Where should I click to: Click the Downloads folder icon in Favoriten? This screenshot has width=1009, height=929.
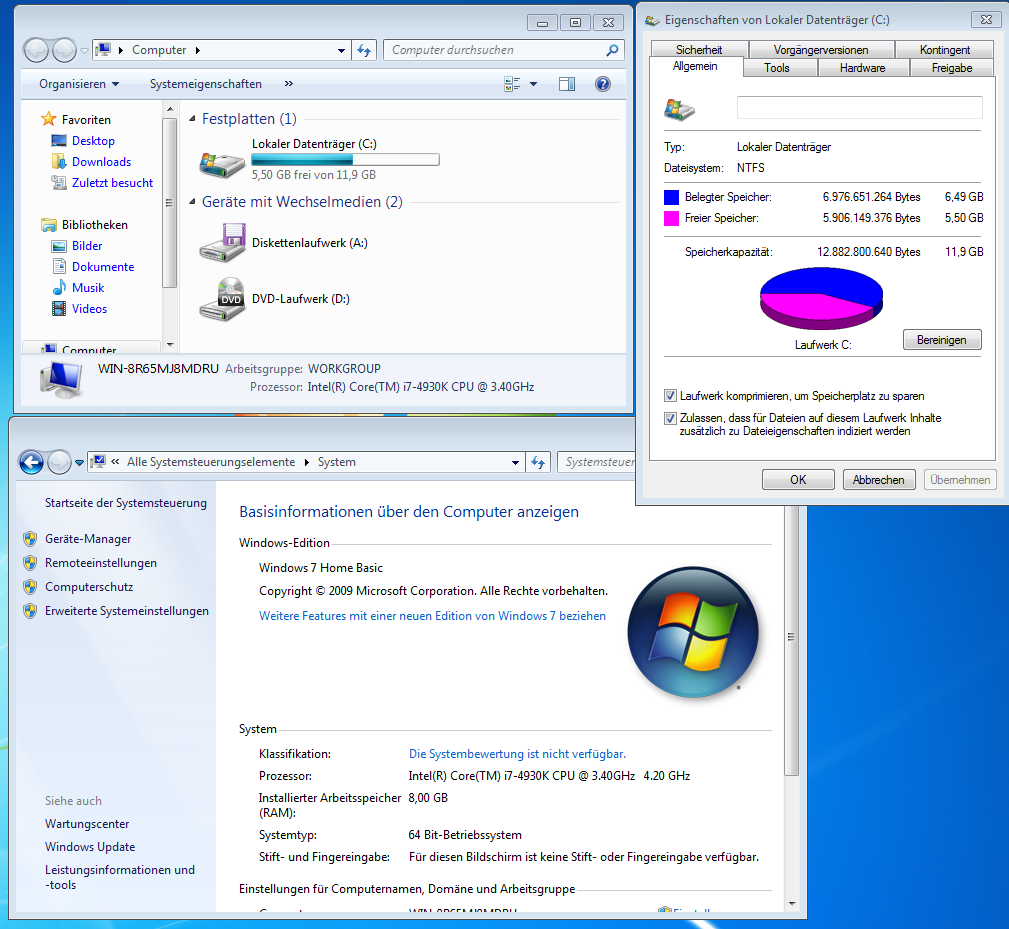[x=59, y=161]
